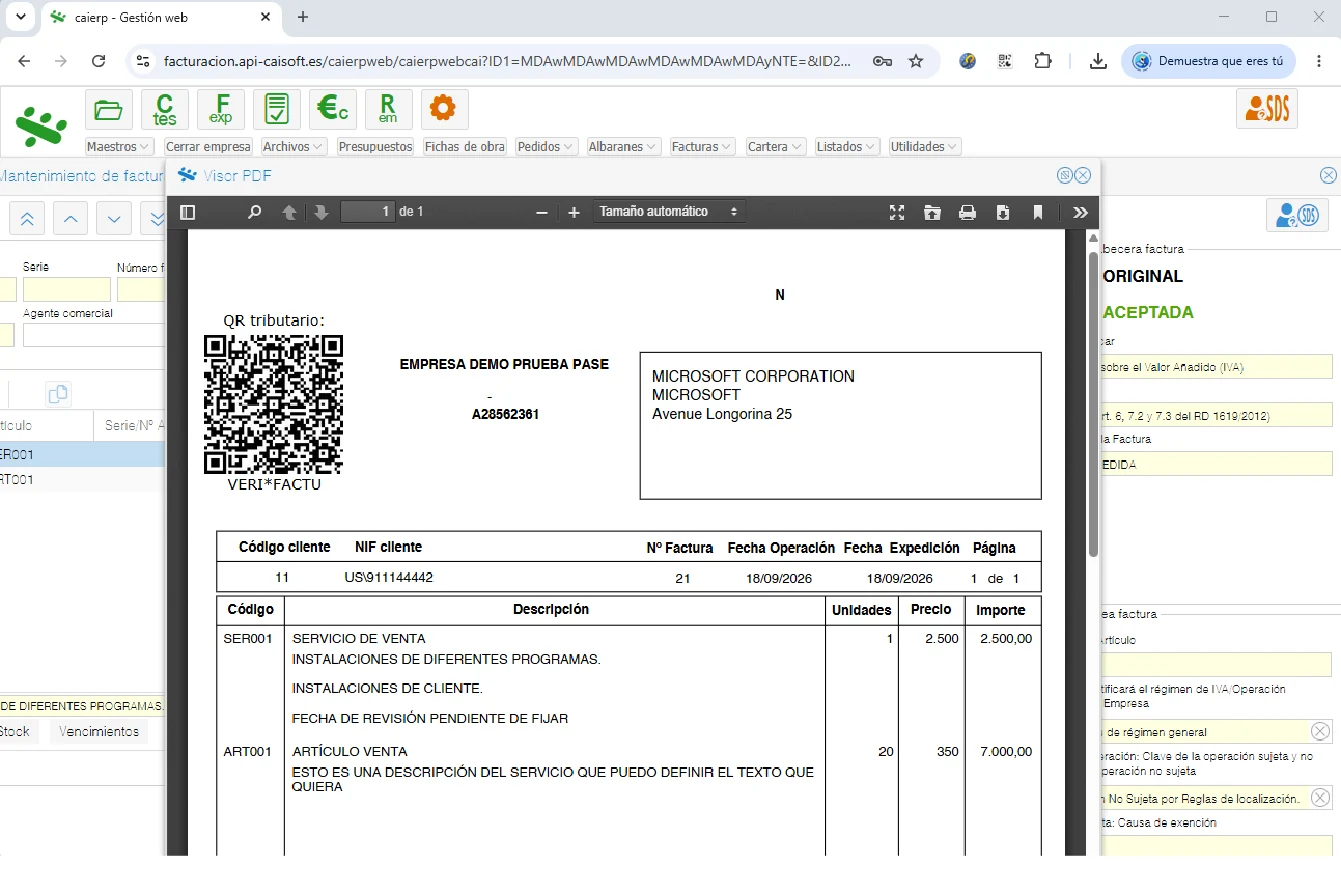The width and height of the screenshot is (1341, 874).
Task: Open the Cartera dropdown menu
Action: pos(775,146)
